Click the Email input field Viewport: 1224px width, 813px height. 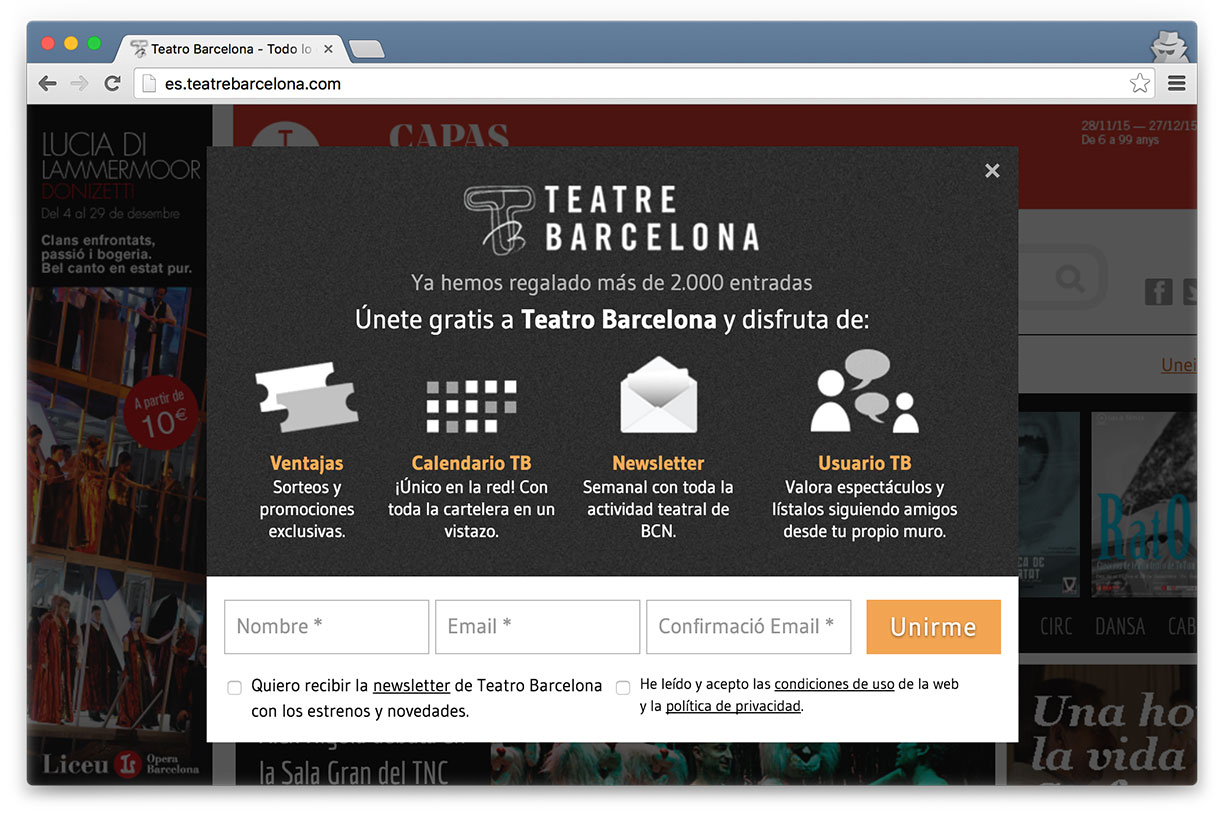click(537, 627)
